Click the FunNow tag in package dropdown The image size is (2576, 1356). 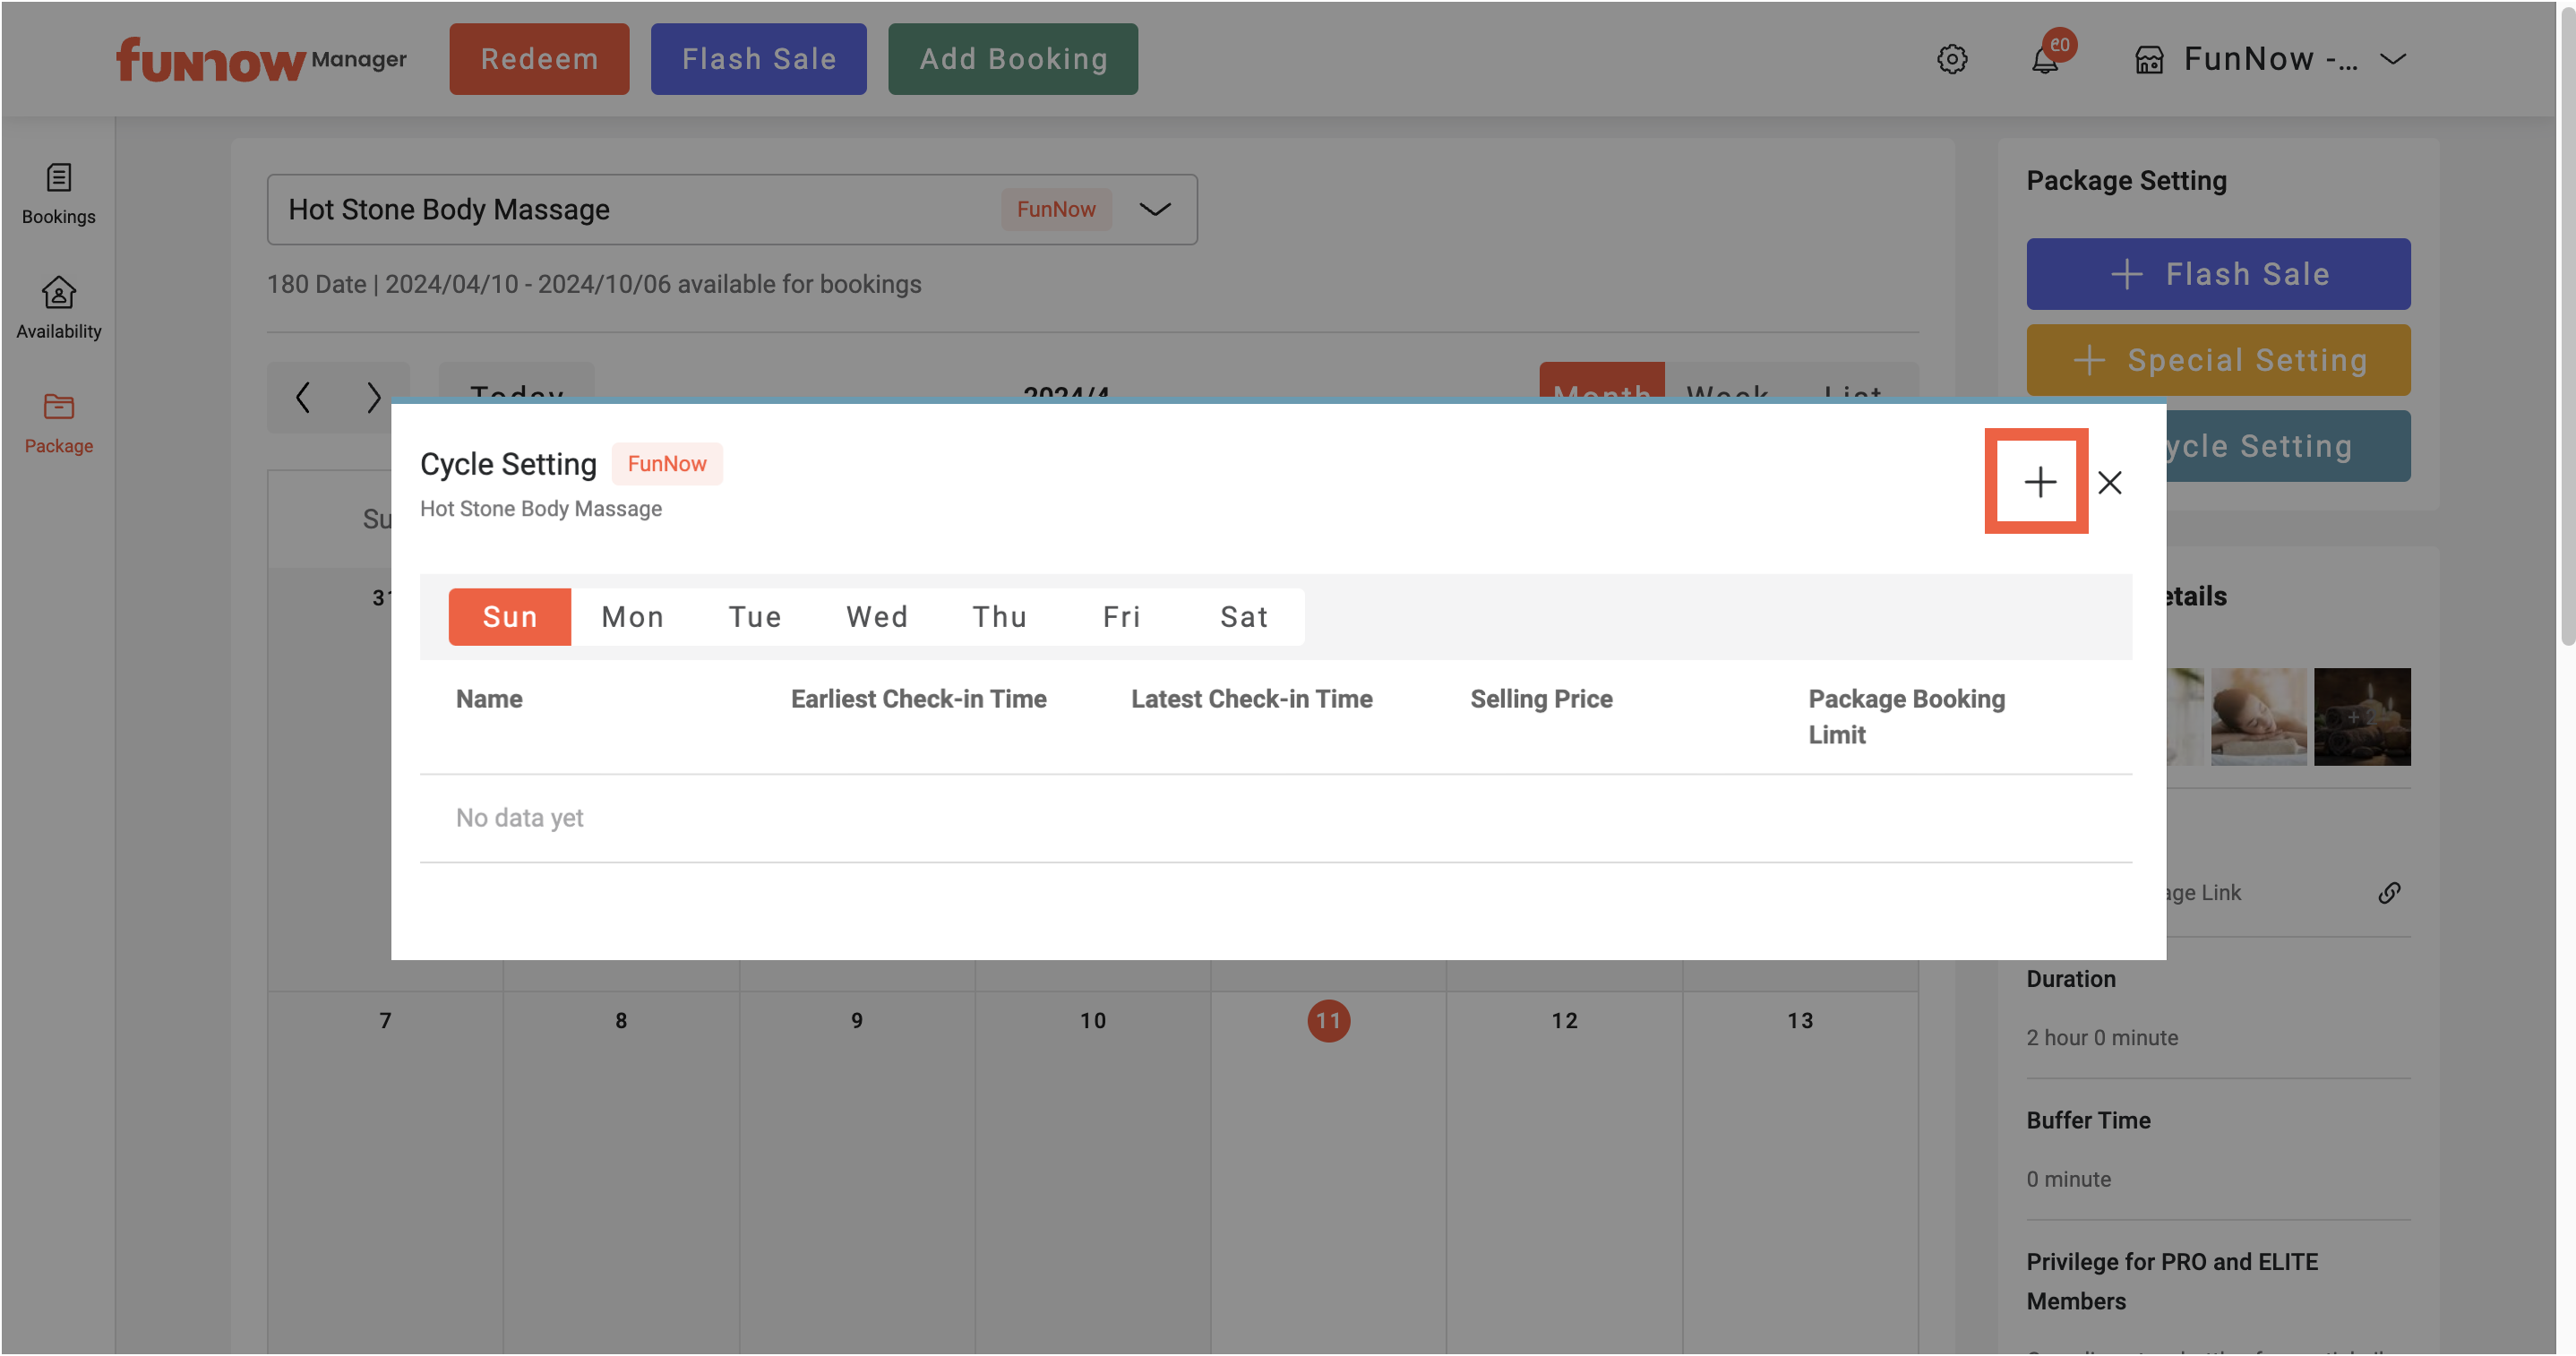[x=1056, y=209]
